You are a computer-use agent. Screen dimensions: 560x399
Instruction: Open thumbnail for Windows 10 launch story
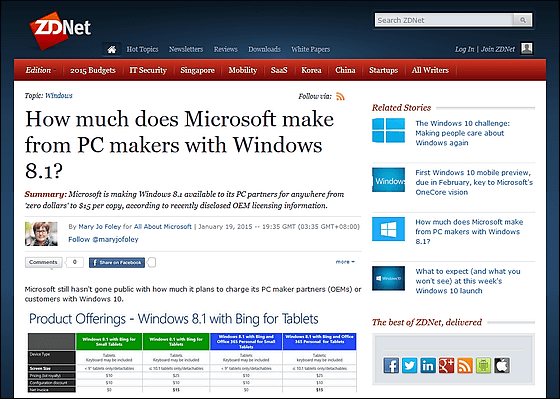pos(388,278)
